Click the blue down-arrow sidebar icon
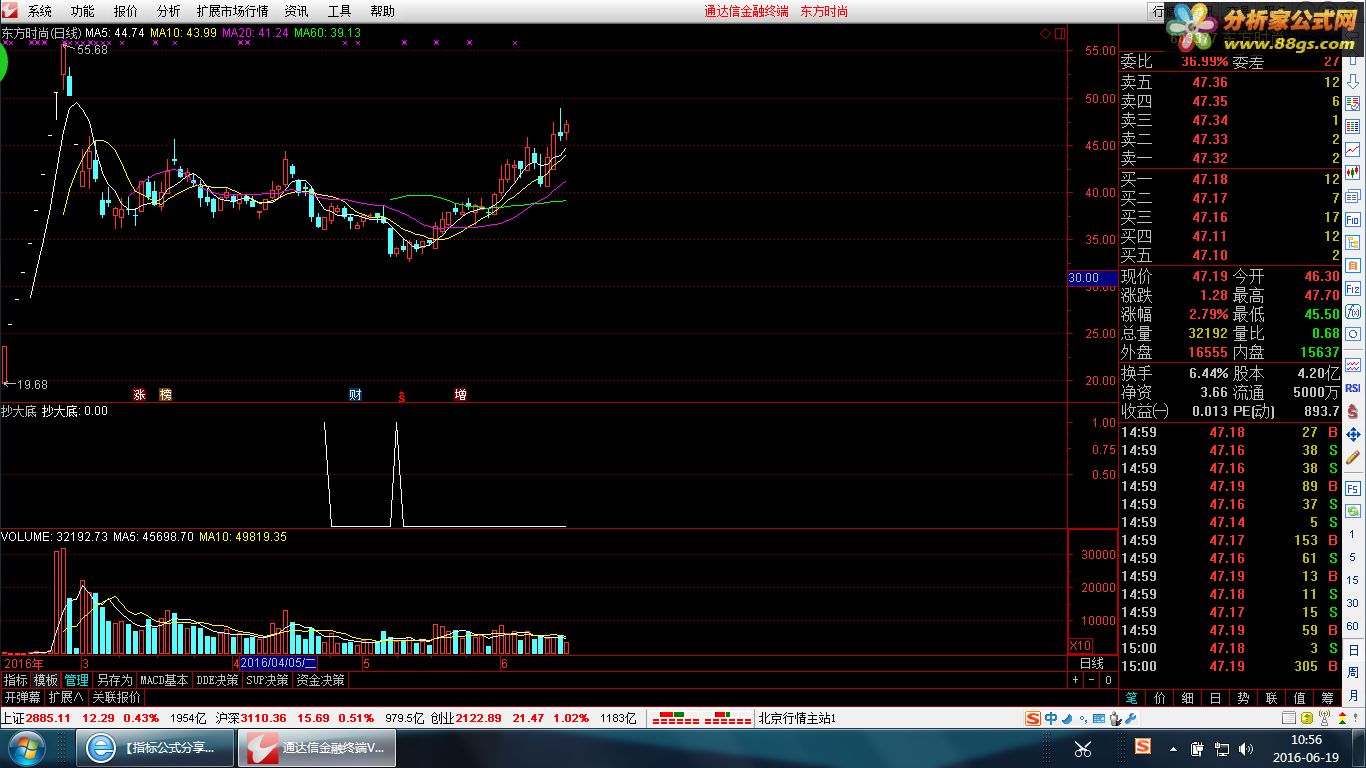The image size is (1366, 768). click(x=1352, y=82)
